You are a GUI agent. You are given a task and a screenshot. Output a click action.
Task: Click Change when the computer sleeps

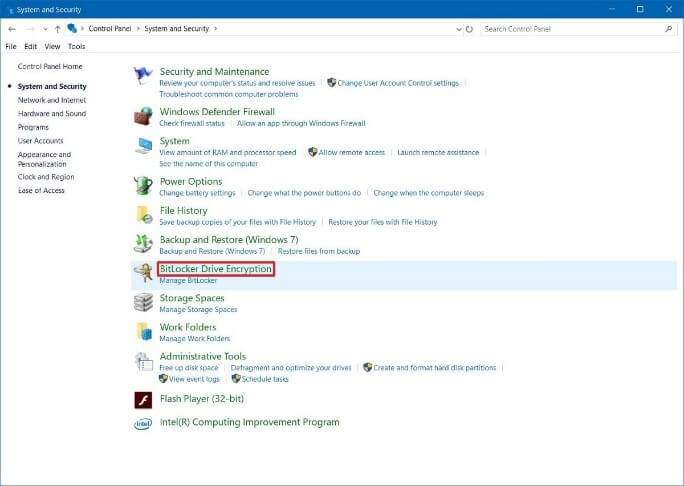click(x=429, y=193)
